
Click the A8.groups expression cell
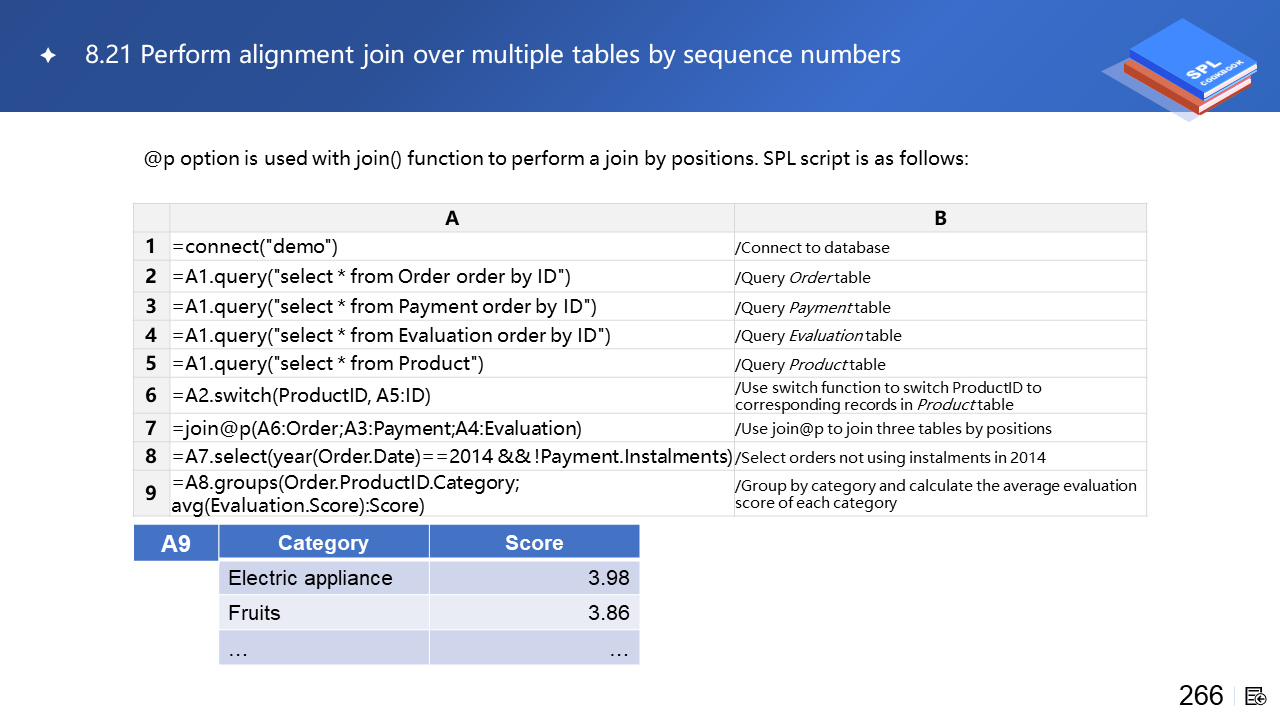tap(452, 494)
